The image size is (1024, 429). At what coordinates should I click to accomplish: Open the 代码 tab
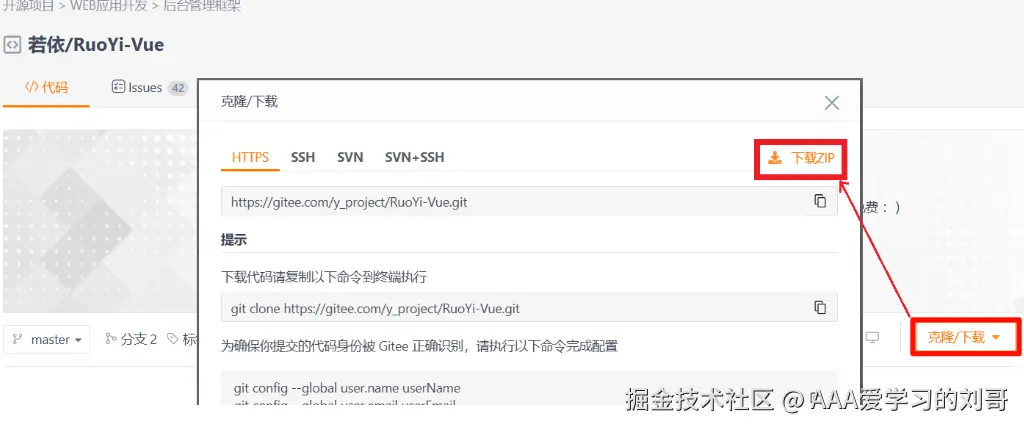[x=46, y=88]
